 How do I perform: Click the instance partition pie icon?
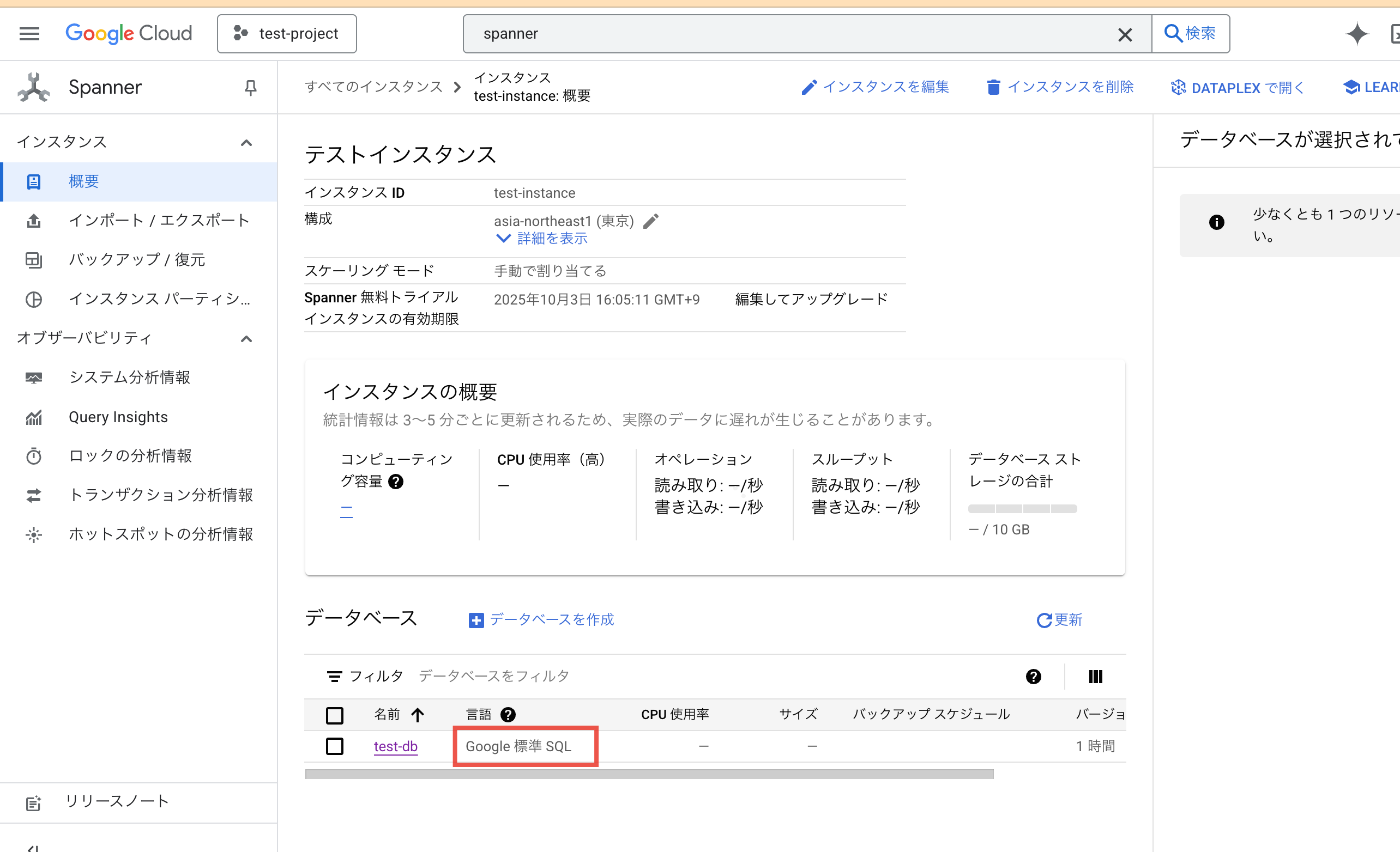pos(34,299)
